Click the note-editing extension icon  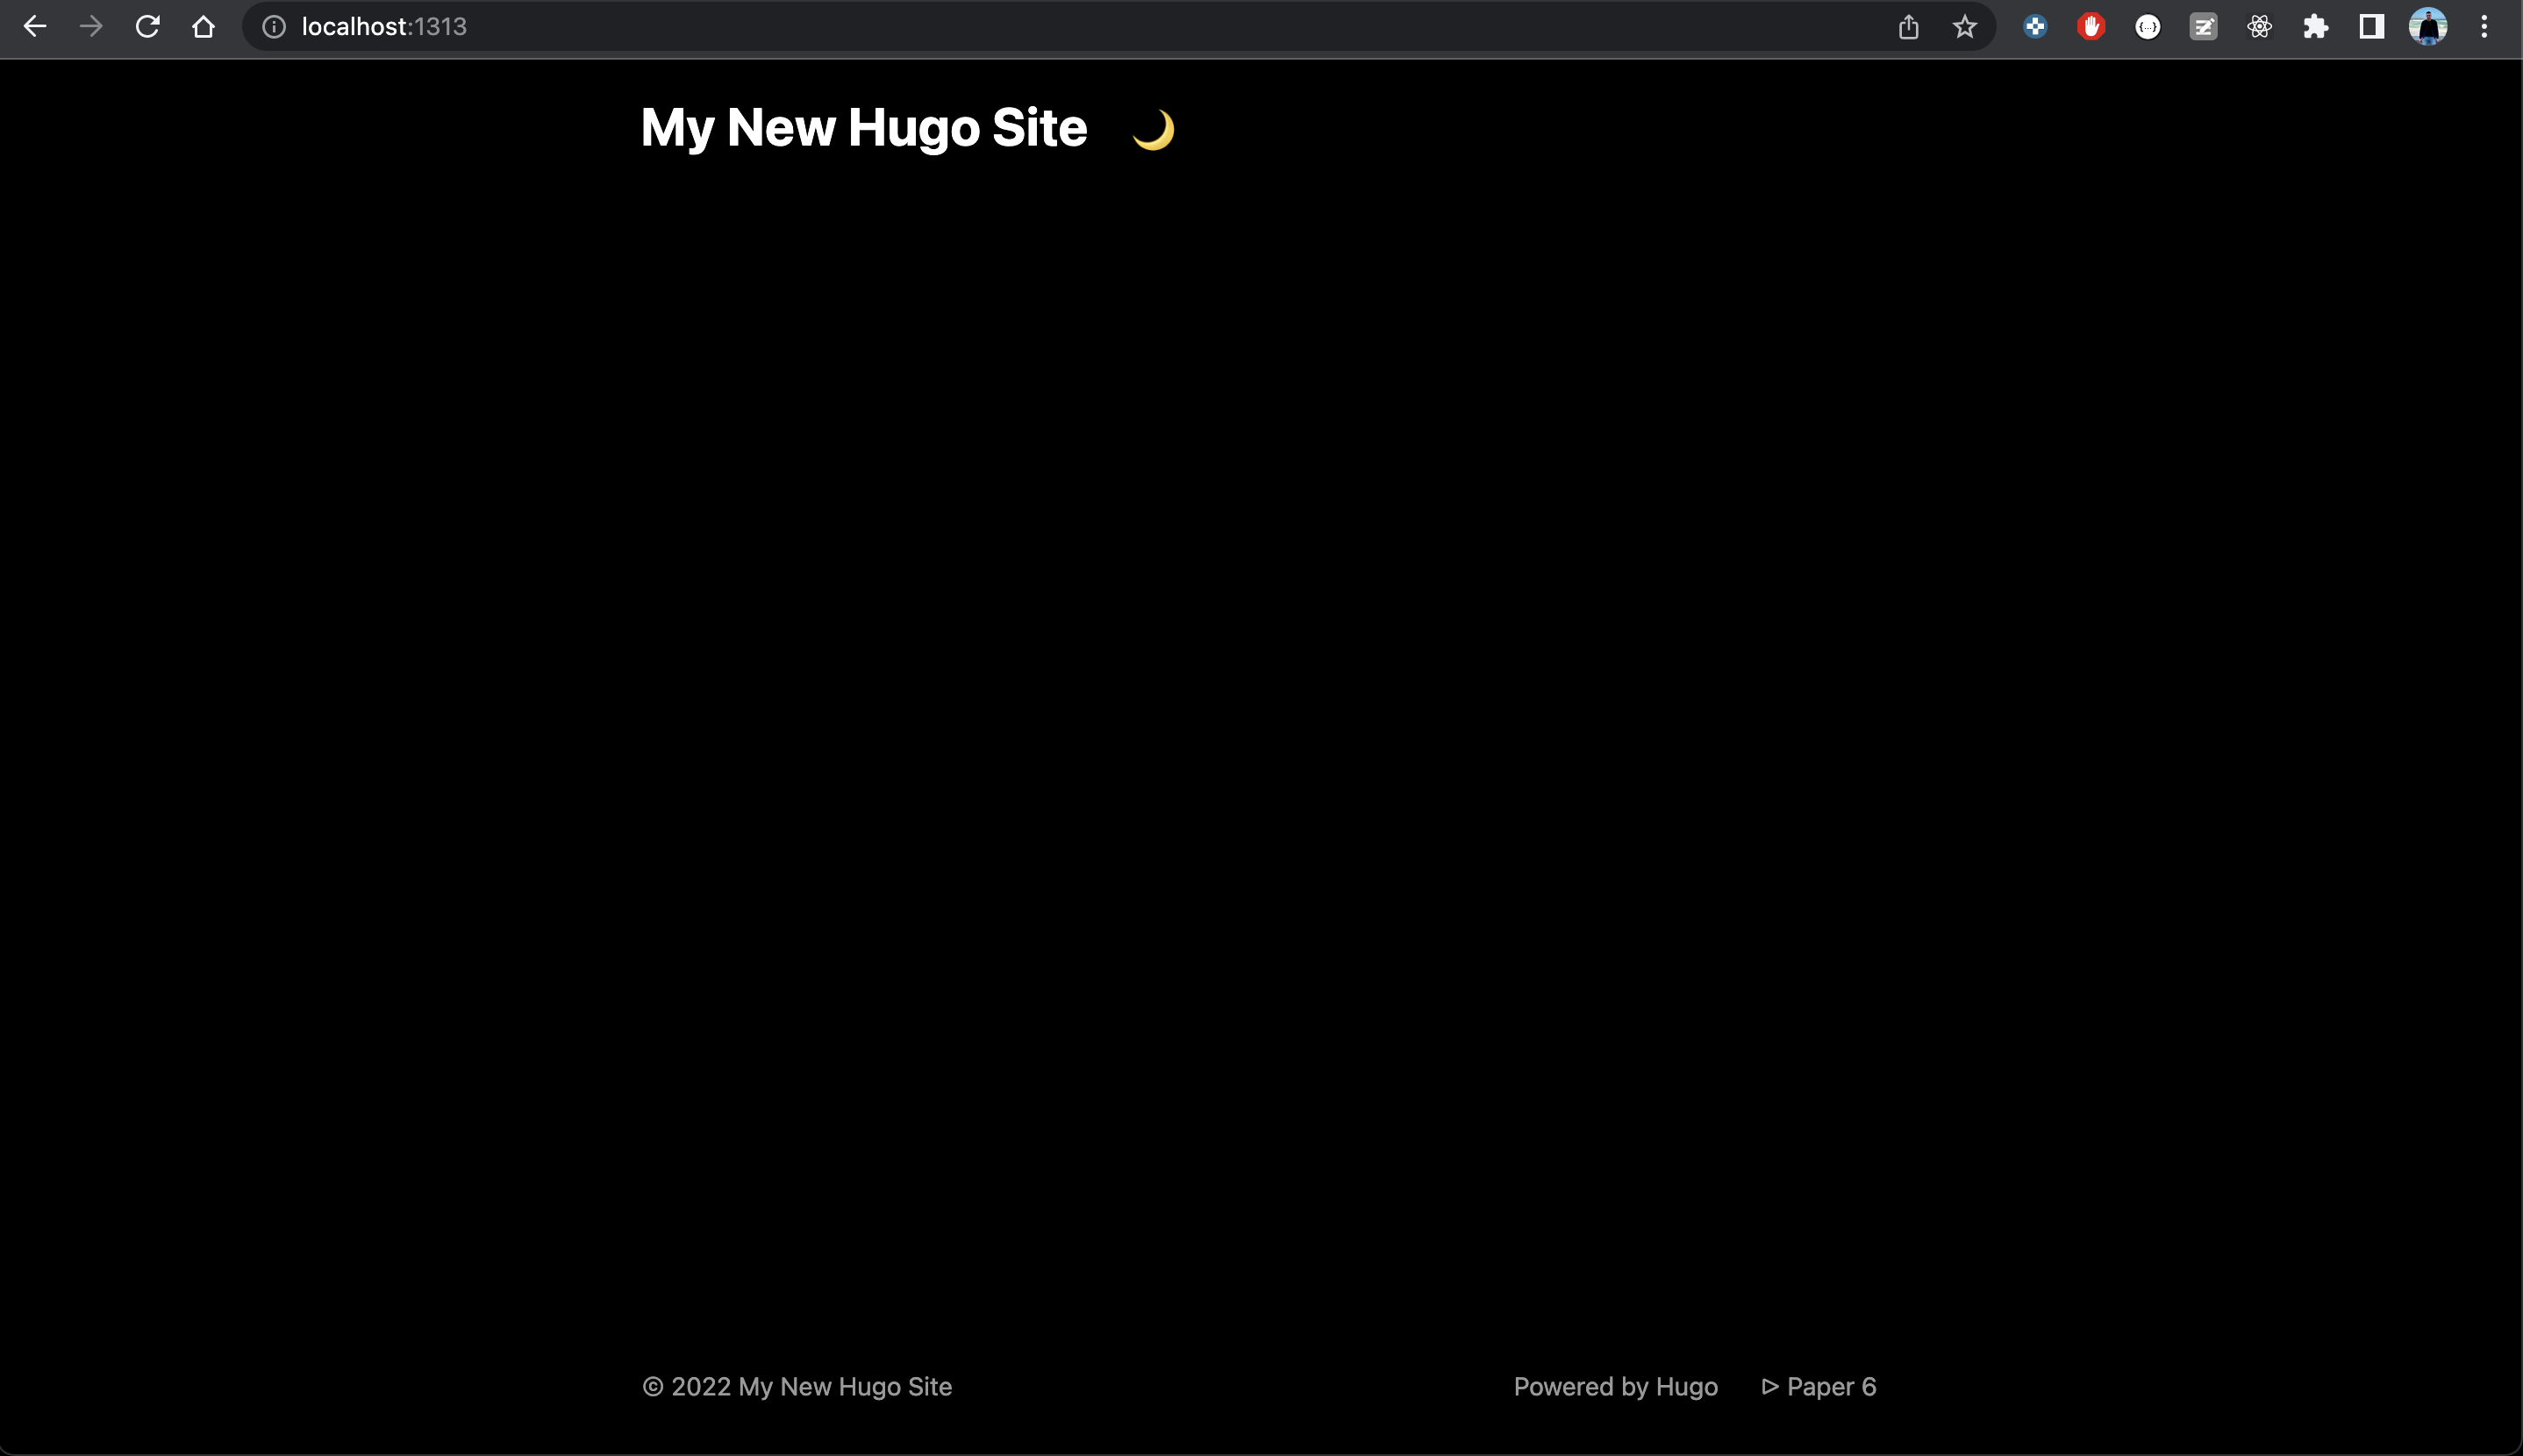coord(2204,26)
